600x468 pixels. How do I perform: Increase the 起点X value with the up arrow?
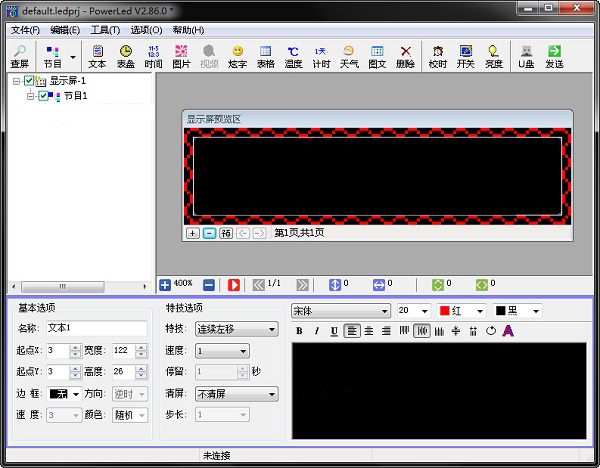[x=75, y=347]
